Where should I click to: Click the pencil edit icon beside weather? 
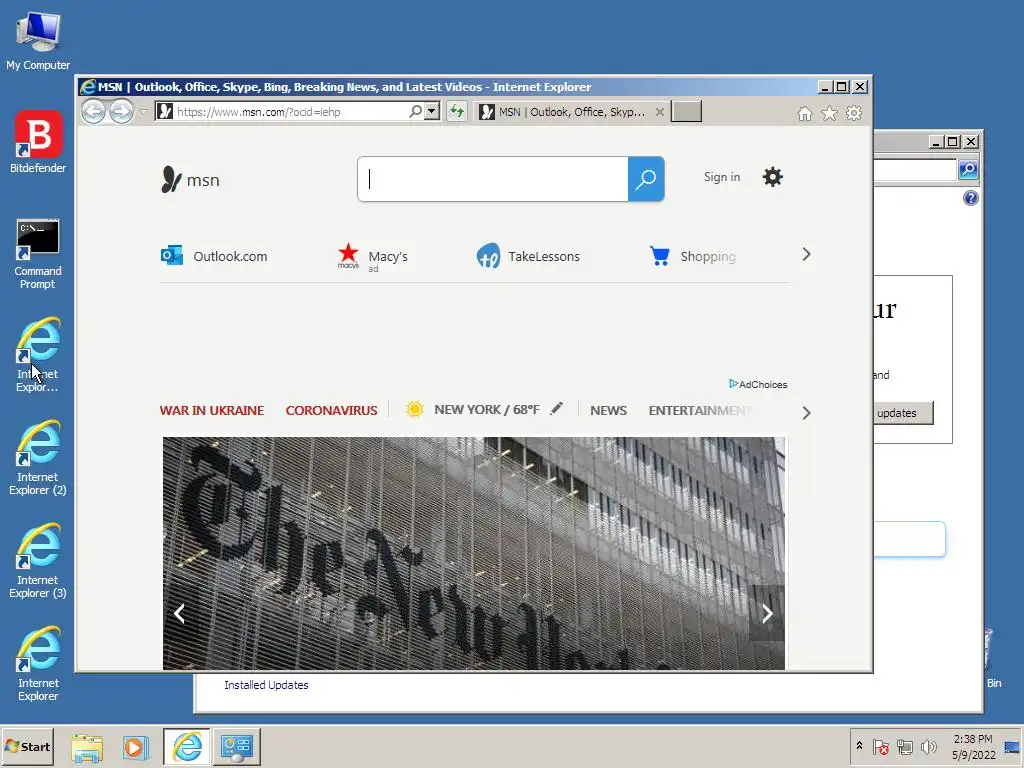click(x=556, y=409)
